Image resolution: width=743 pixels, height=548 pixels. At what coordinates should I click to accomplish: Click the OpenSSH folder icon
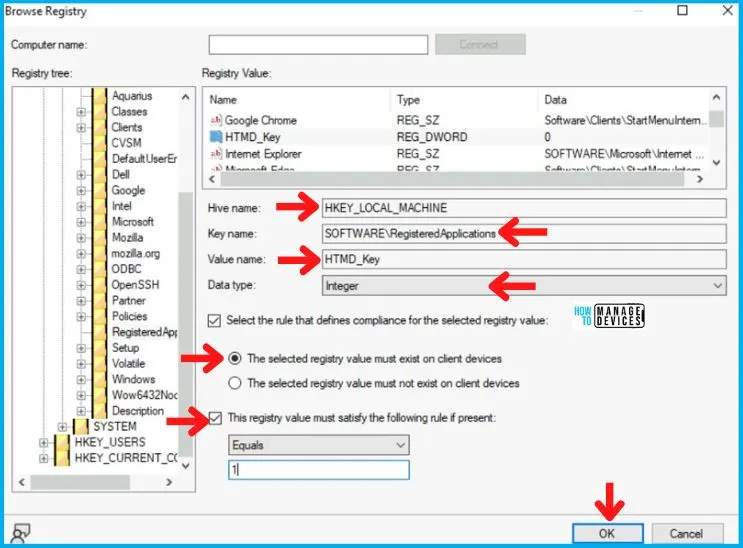coord(99,285)
